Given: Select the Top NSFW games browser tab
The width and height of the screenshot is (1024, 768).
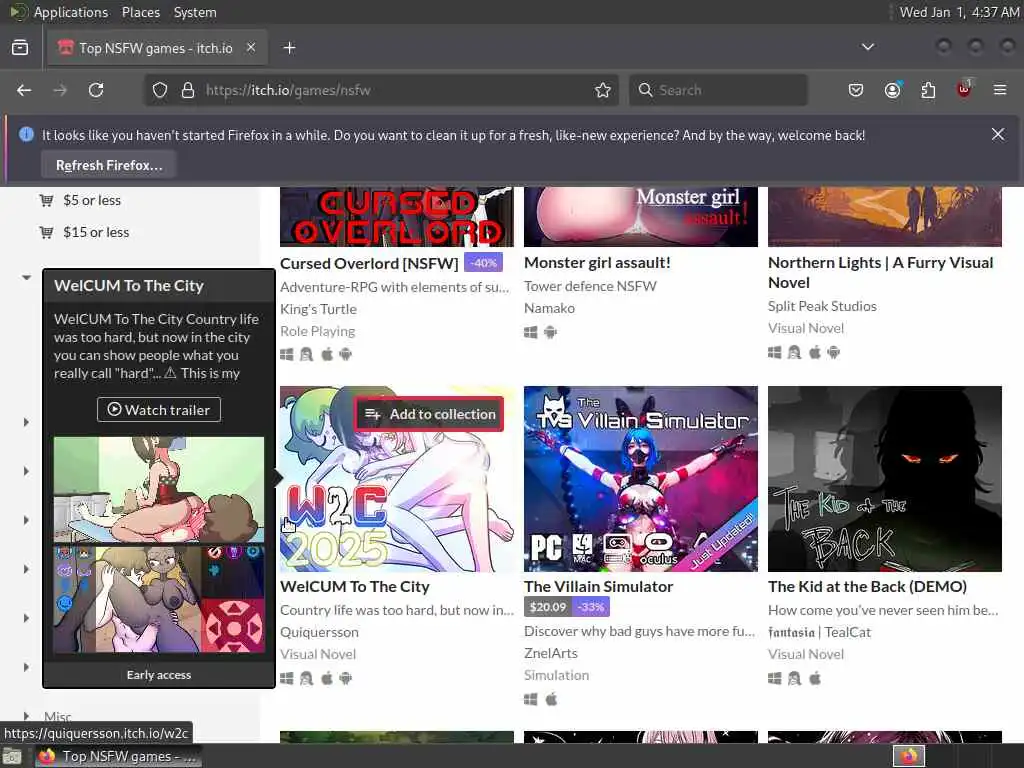Looking at the screenshot, I should pyautogui.click(x=157, y=48).
